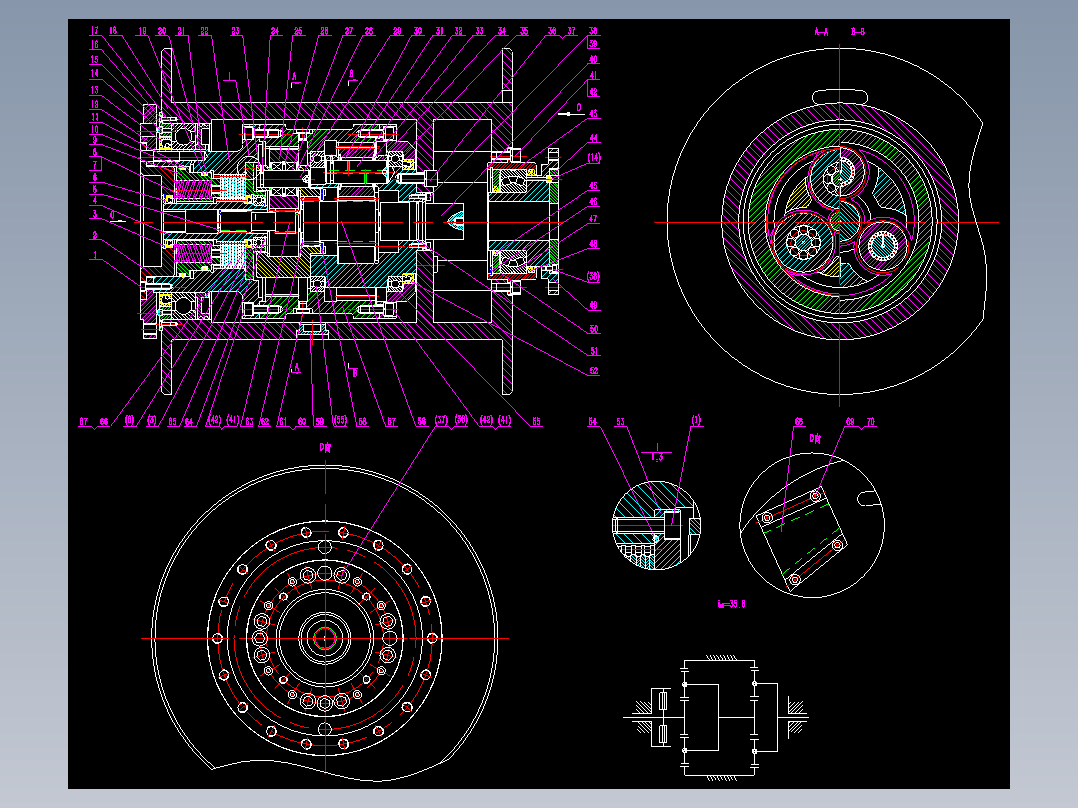Select the circular detail I view
The height and width of the screenshot is (808, 1078).
[x=657, y=526]
